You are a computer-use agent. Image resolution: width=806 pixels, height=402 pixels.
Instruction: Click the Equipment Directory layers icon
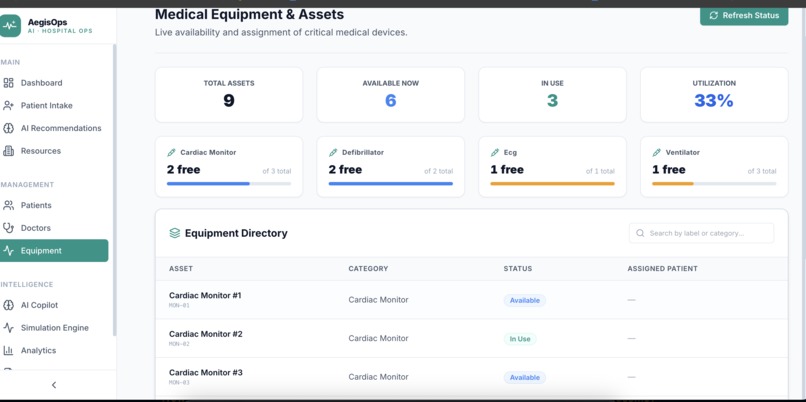click(175, 233)
